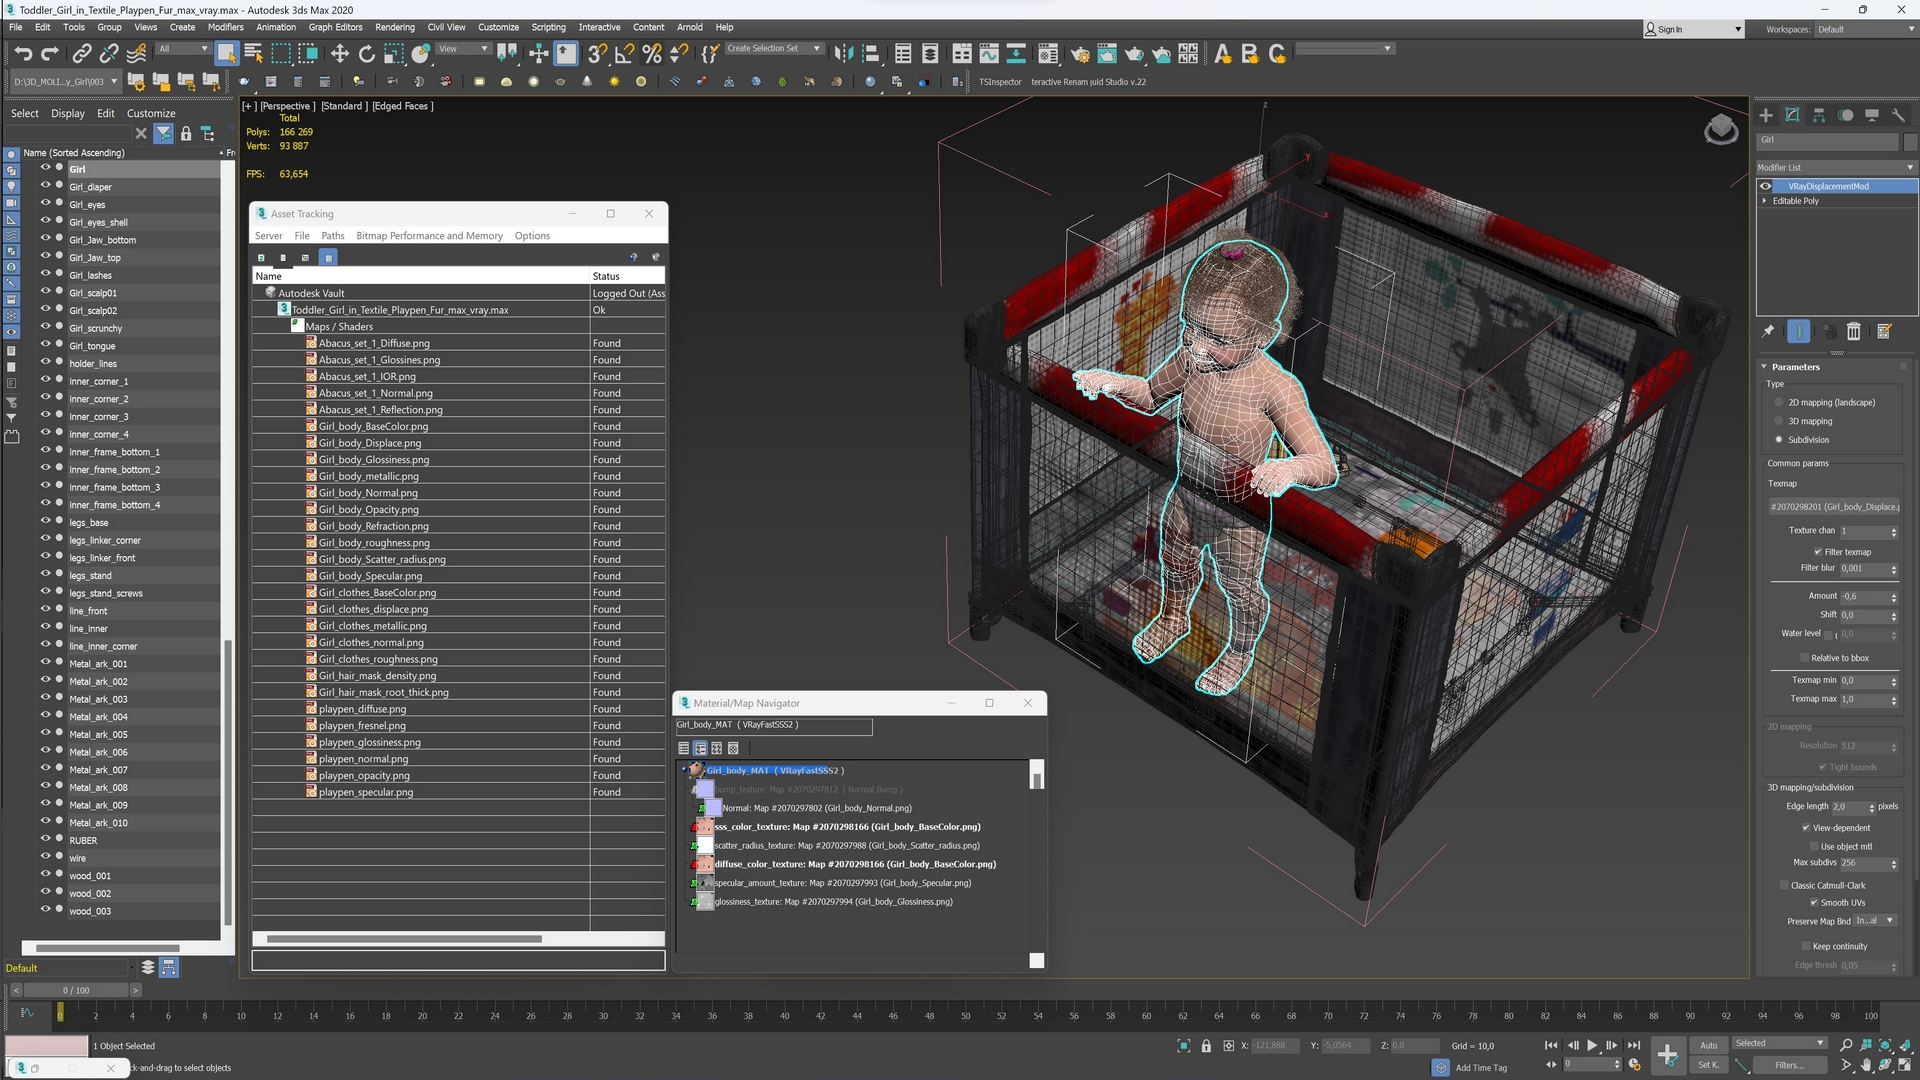Viewport: 1920px width, 1080px height.
Task: Activate the Select and Link tool
Action: tap(82, 53)
